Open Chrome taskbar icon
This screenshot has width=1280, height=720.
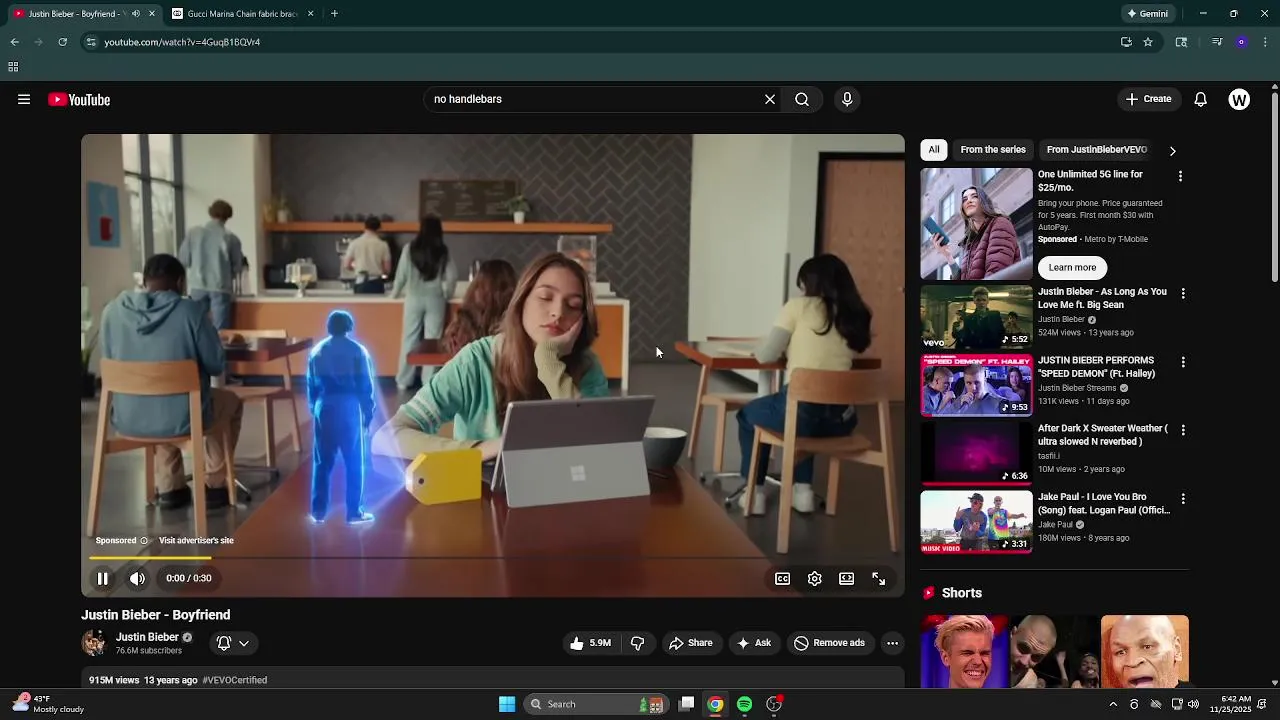[x=715, y=704]
